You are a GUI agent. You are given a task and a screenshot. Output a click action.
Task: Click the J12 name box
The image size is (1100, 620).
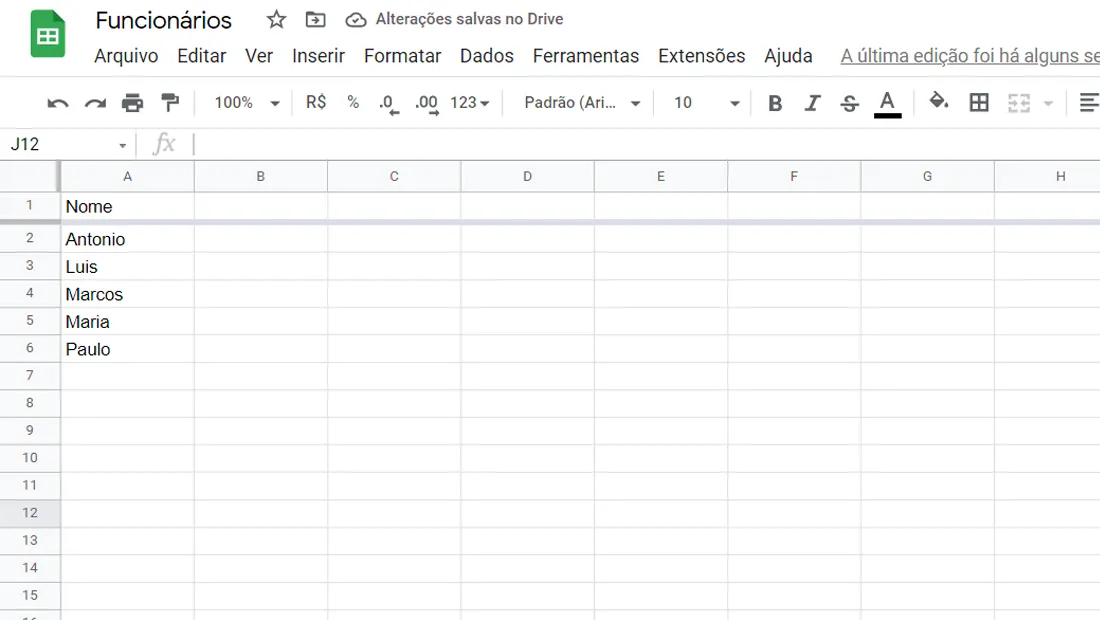[x=60, y=144]
